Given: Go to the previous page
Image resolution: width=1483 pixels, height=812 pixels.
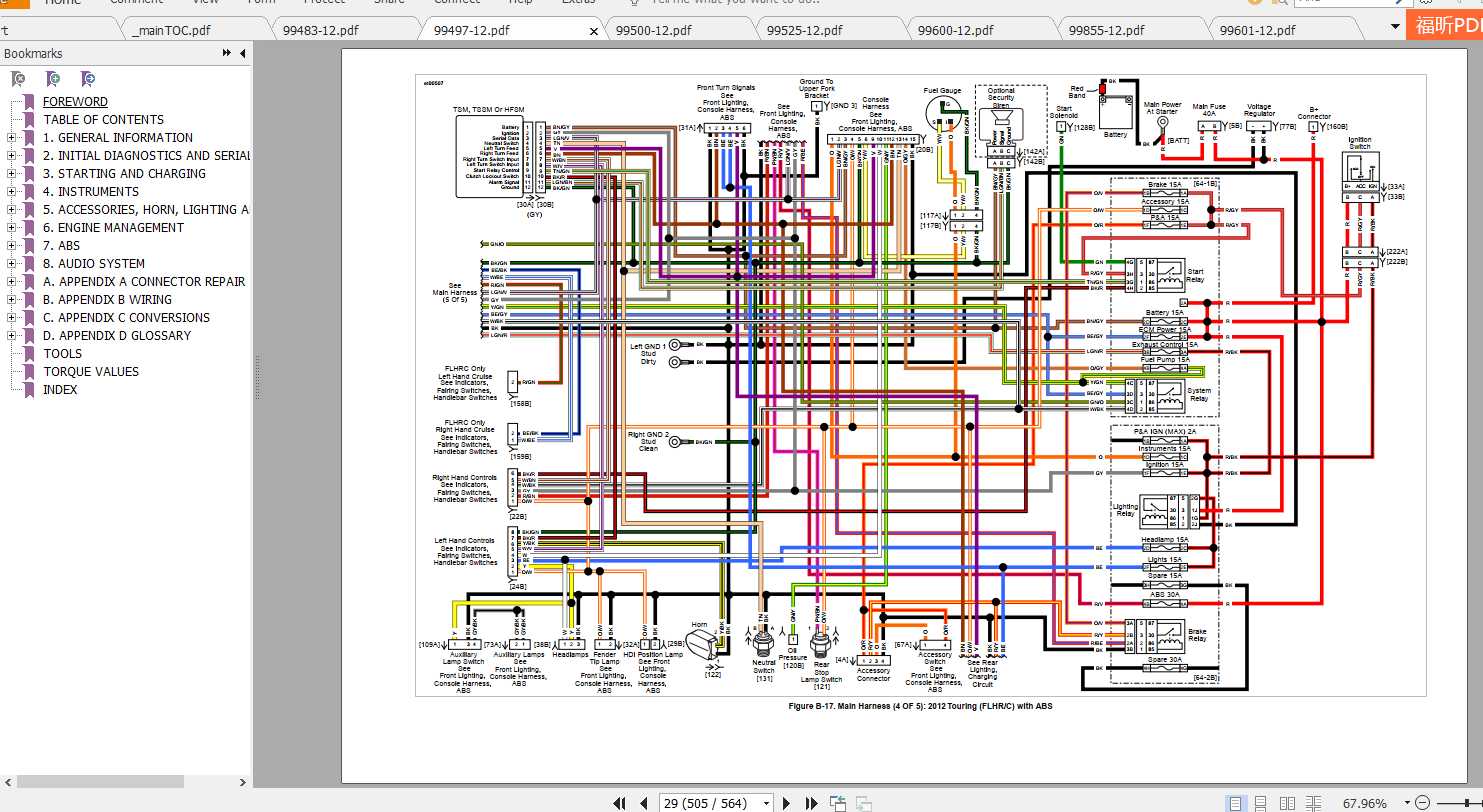Looking at the screenshot, I should click(643, 803).
